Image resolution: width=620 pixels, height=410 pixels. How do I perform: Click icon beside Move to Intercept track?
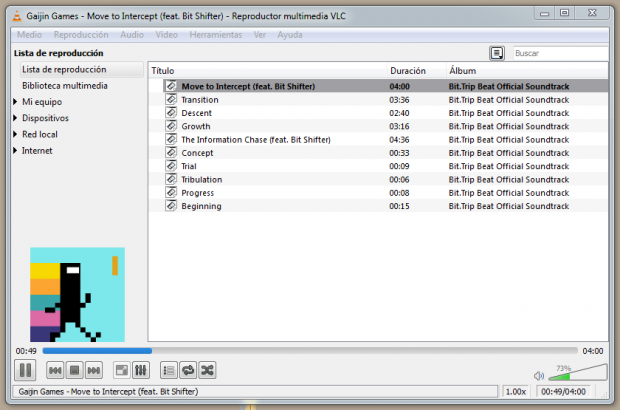[x=171, y=86]
